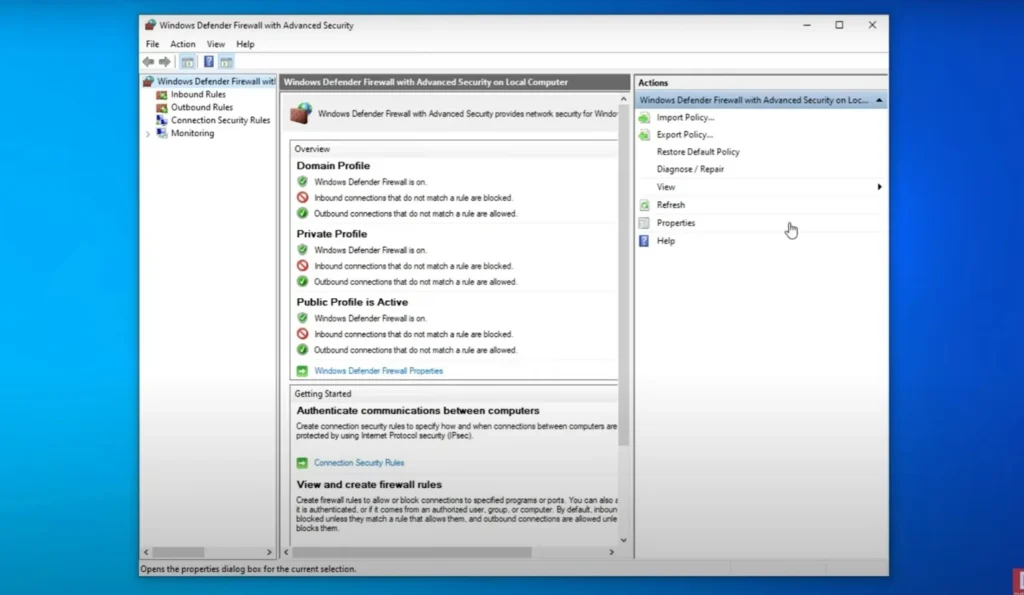Choose Restore Default Policy action
This screenshot has height=595, width=1024.
point(697,152)
